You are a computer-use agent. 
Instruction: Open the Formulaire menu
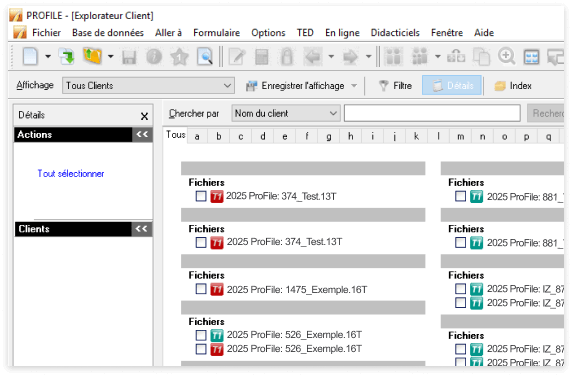coord(216,33)
